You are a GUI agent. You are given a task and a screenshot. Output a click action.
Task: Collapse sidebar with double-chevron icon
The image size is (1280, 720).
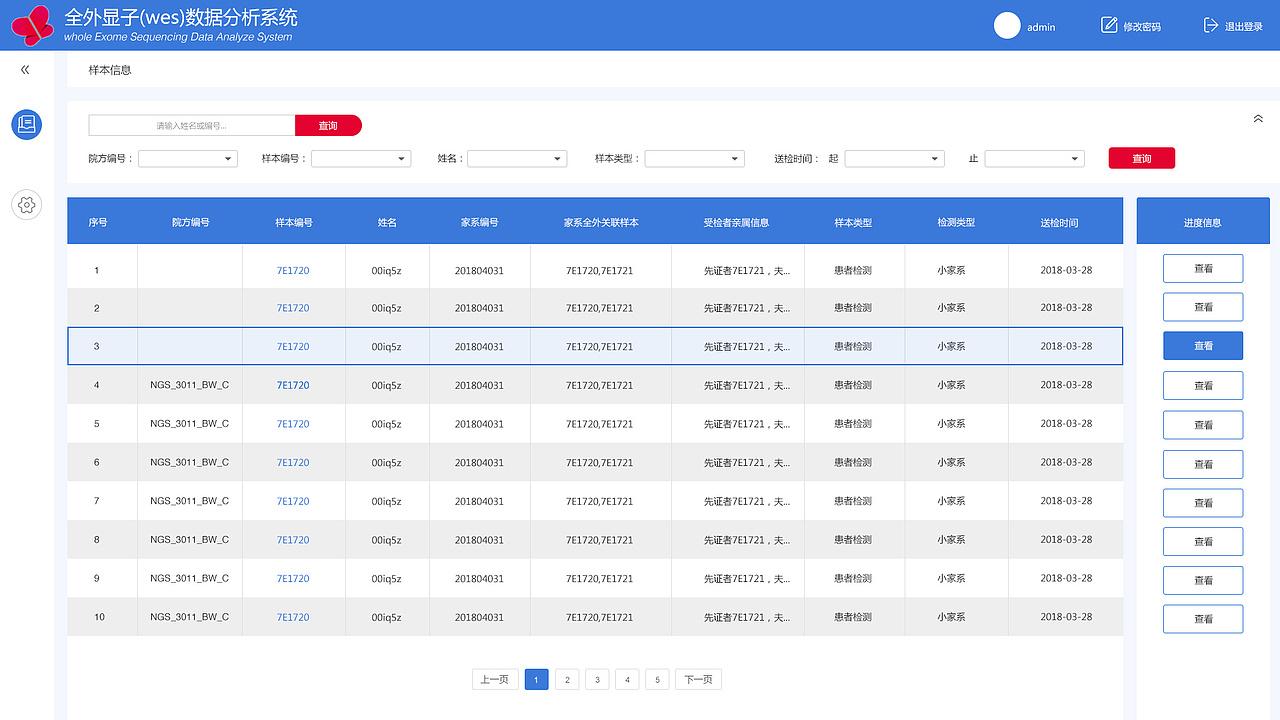tap(25, 70)
